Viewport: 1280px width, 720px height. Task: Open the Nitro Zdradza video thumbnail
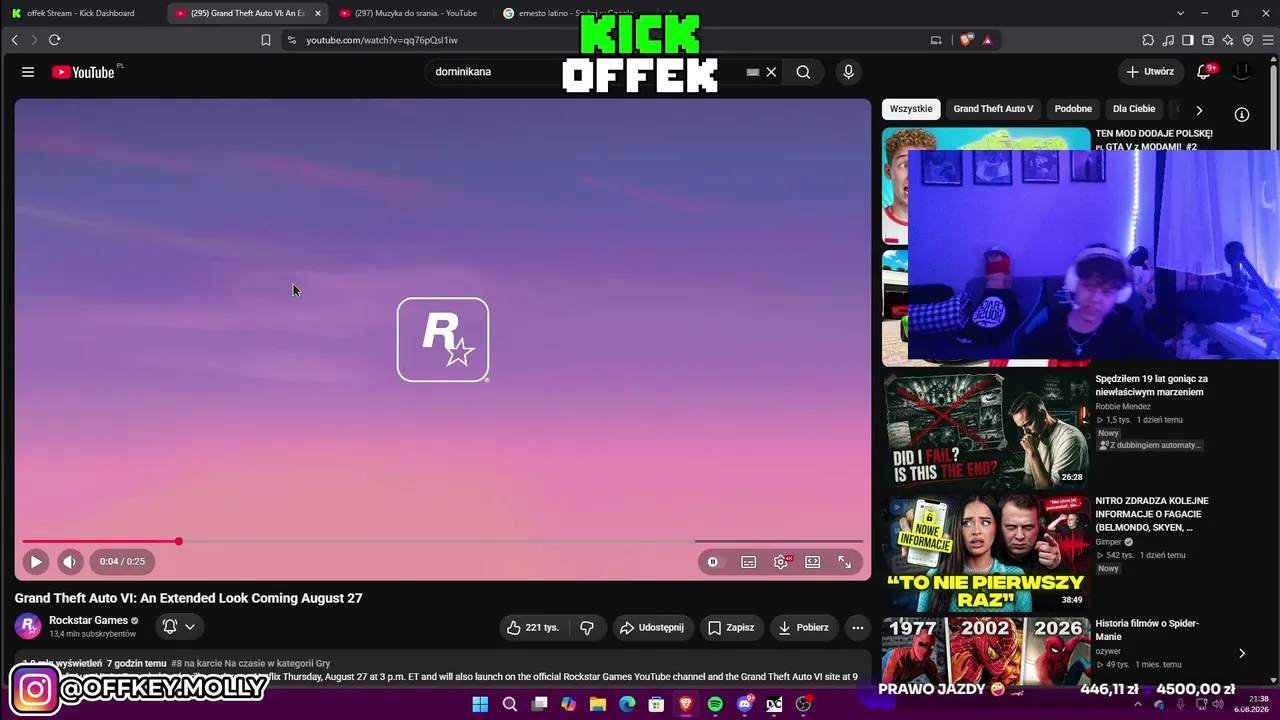pos(986,553)
